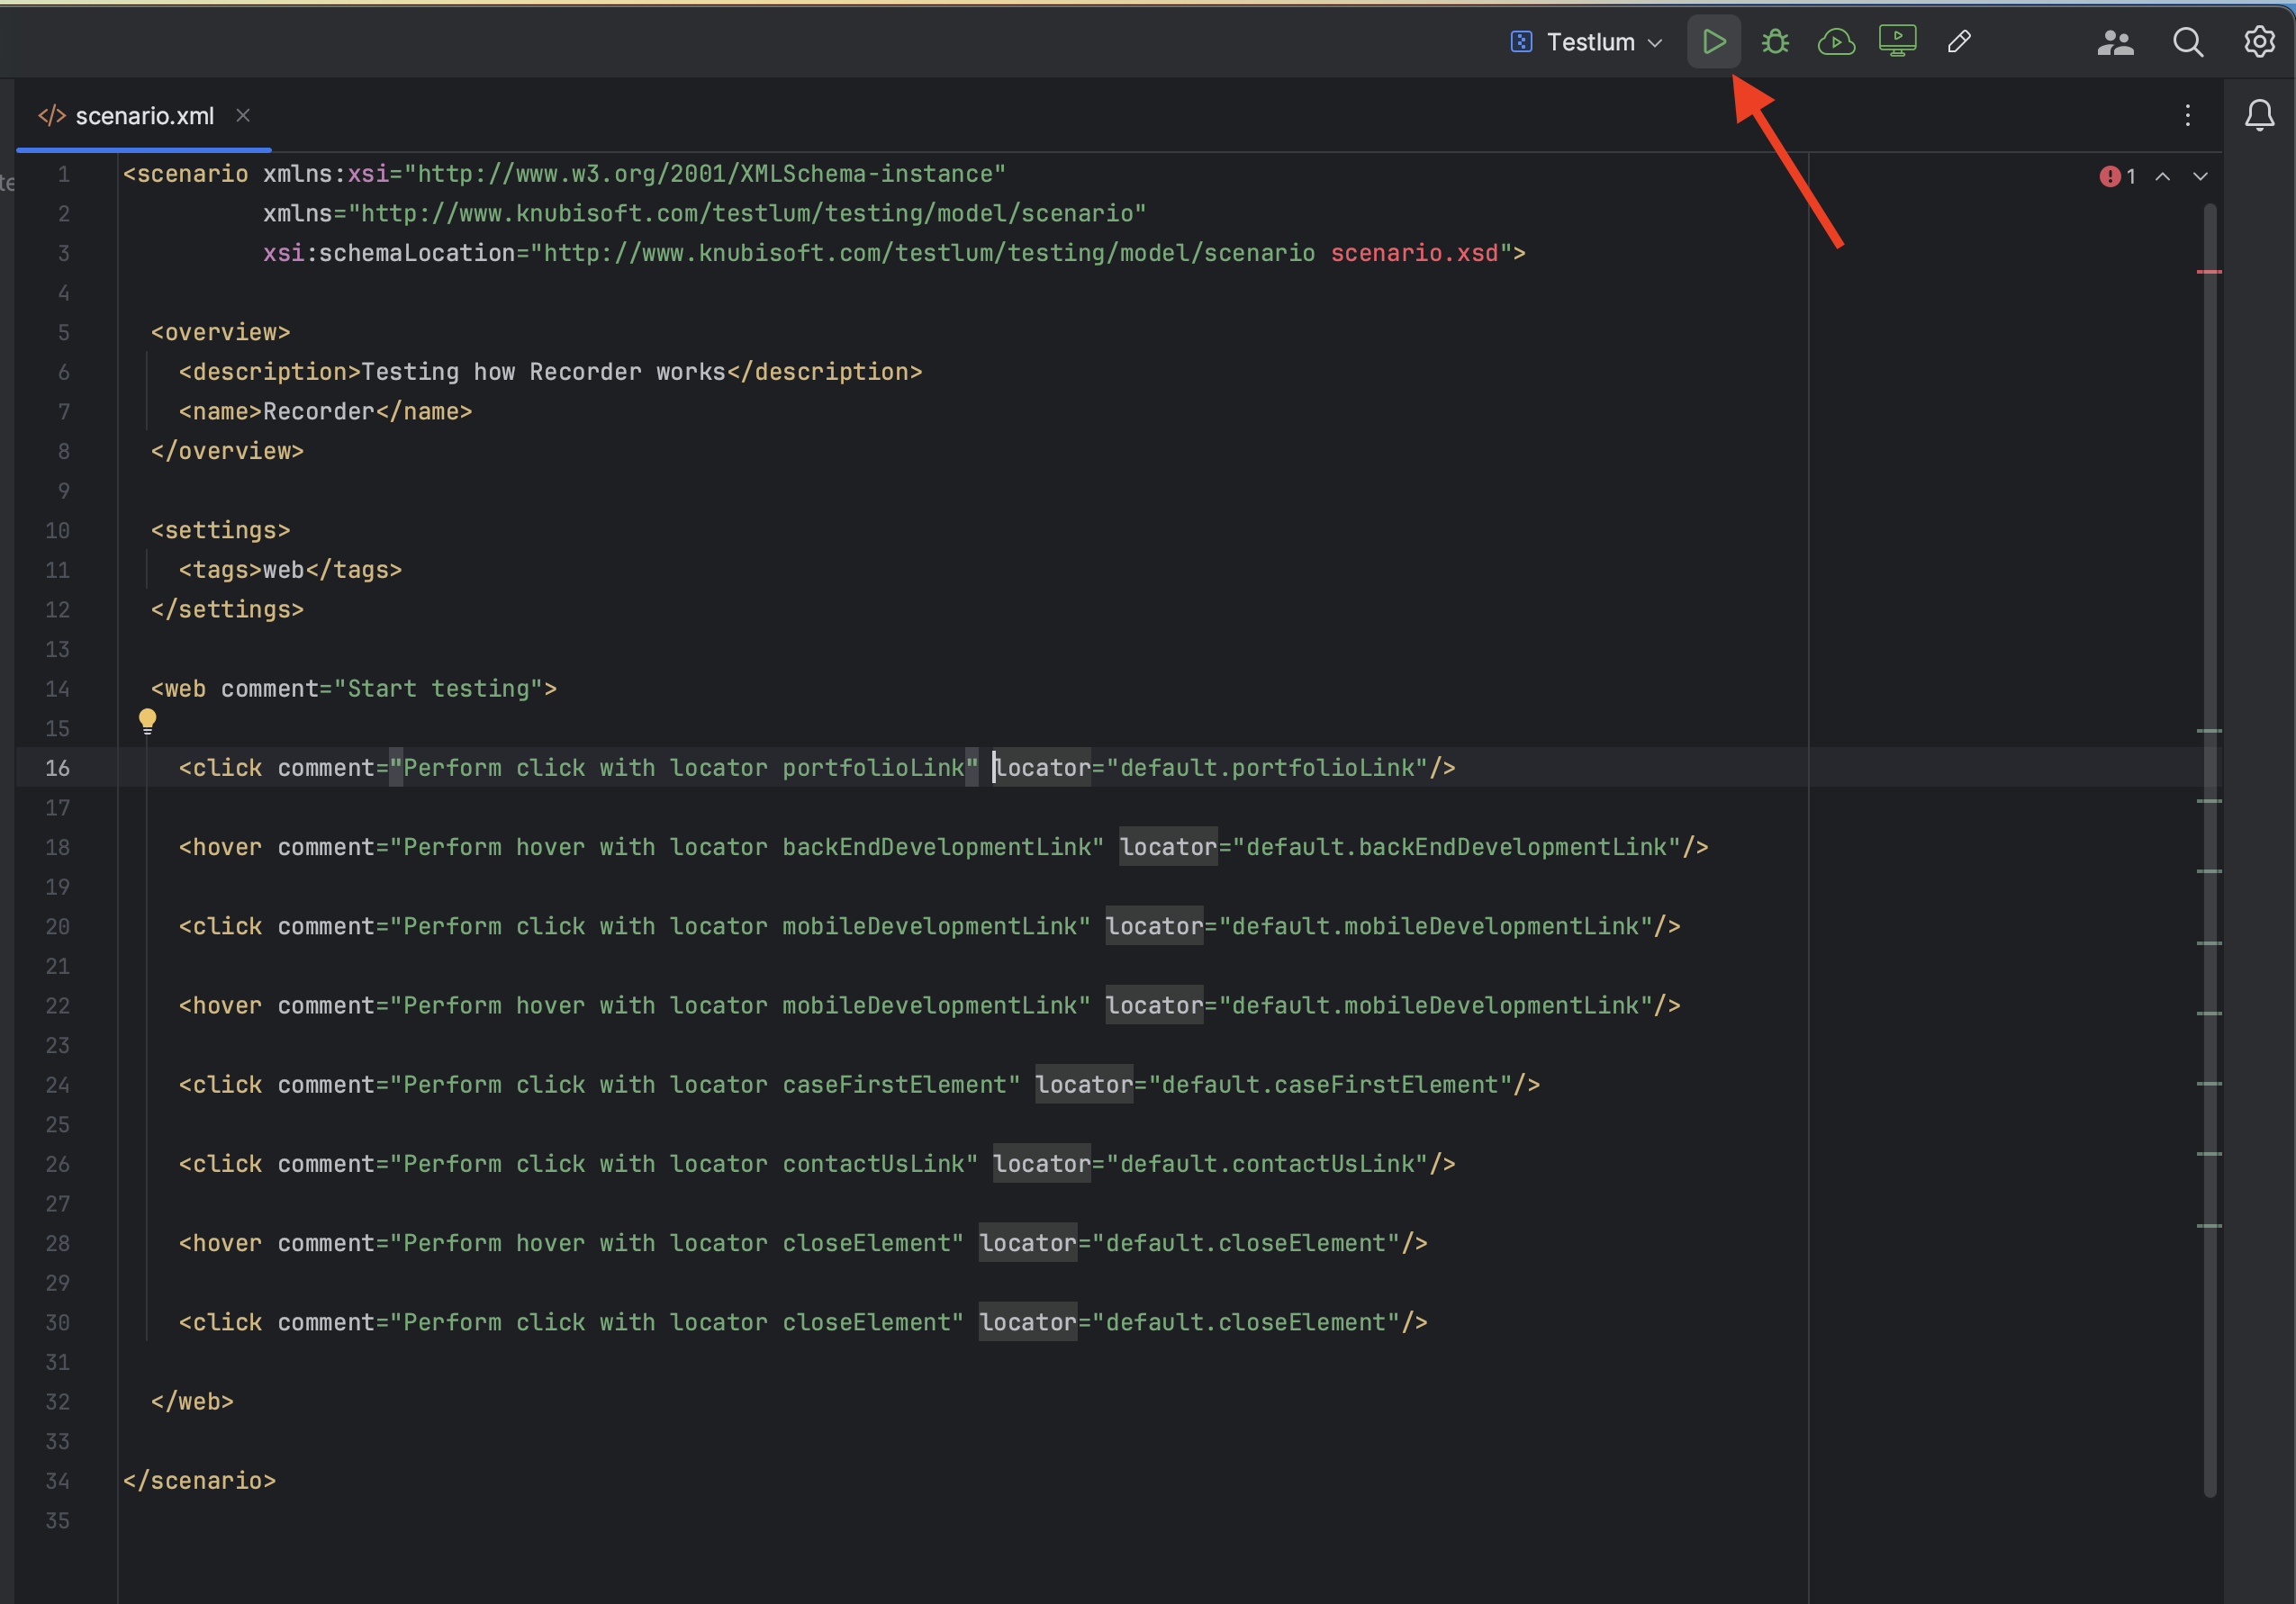Viewport: 2296px width, 1604px height.
Task: Go to next highlighted error arrow
Action: (x=2200, y=176)
